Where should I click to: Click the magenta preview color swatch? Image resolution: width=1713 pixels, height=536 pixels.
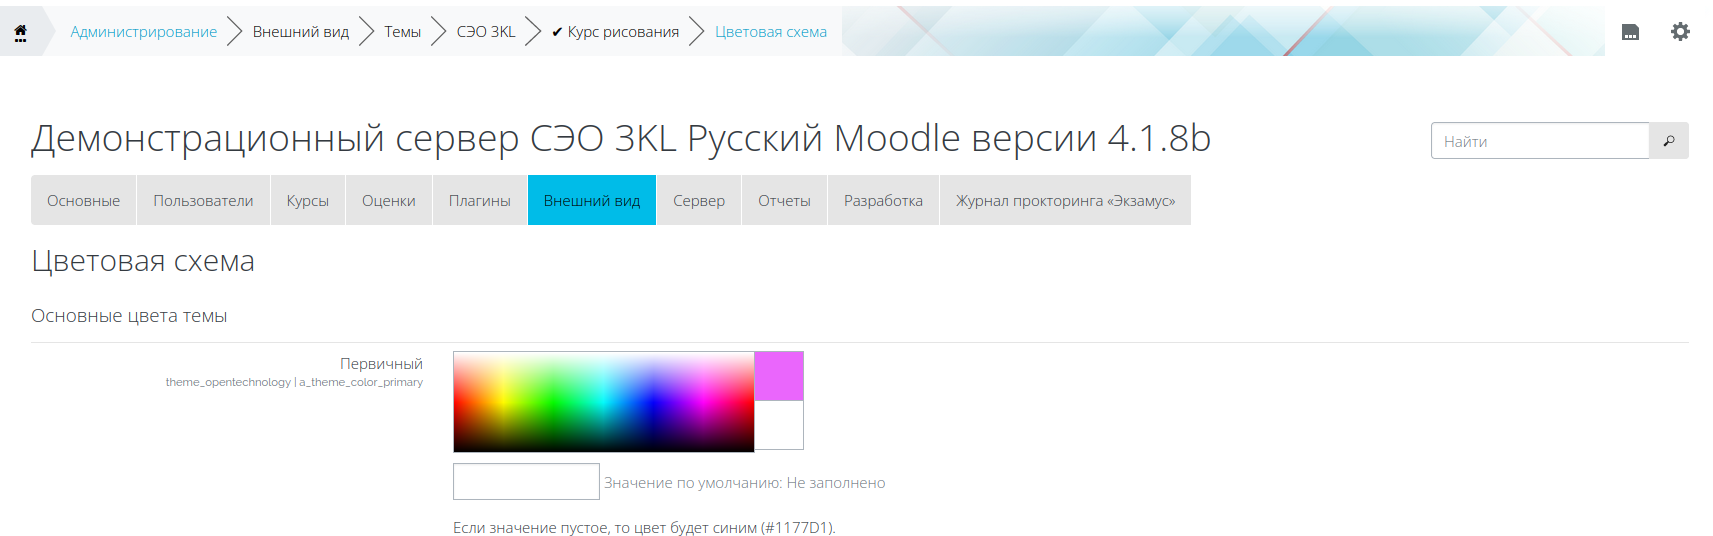pyautogui.click(x=779, y=376)
